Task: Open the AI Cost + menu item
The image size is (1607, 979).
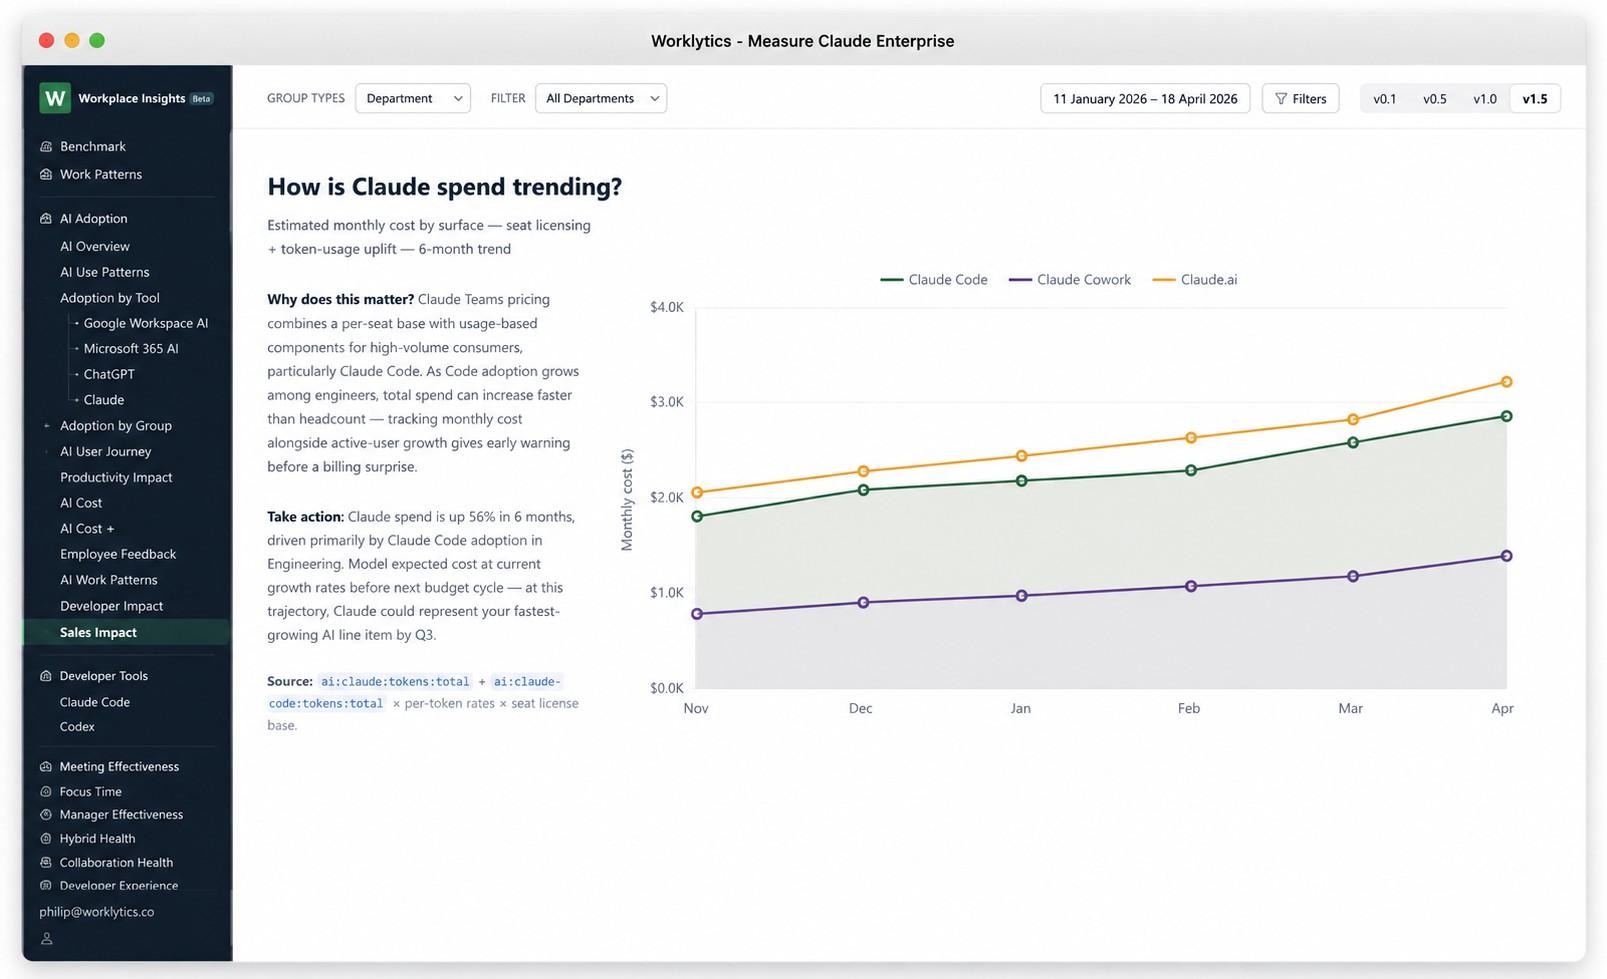Action: 87,529
